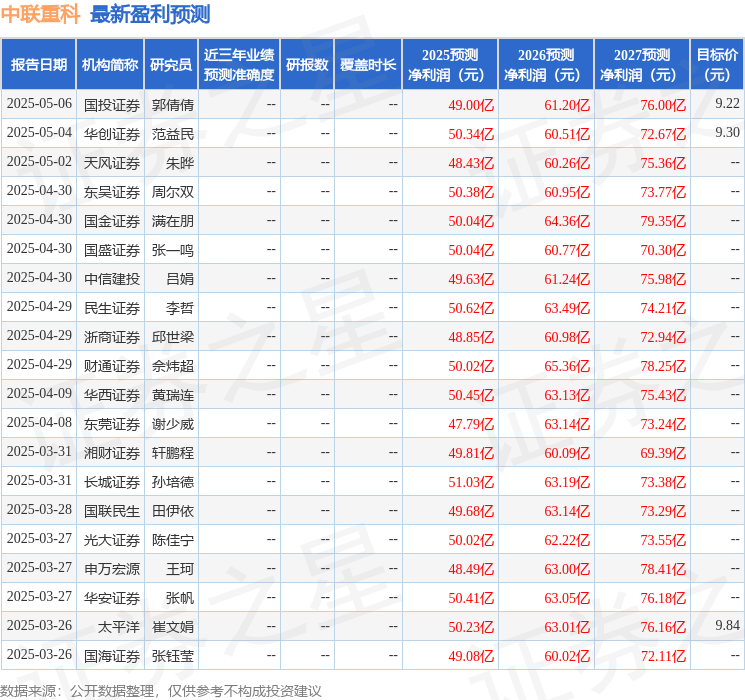Click analyst name 邱世梁
The width and height of the screenshot is (745, 700).
(x=172, y=337)
